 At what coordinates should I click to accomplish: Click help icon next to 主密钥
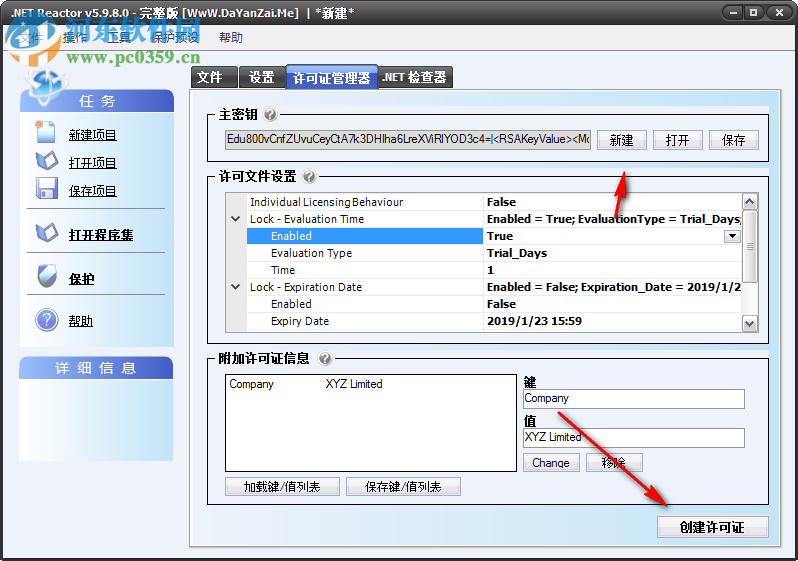(x=270, y=115)
